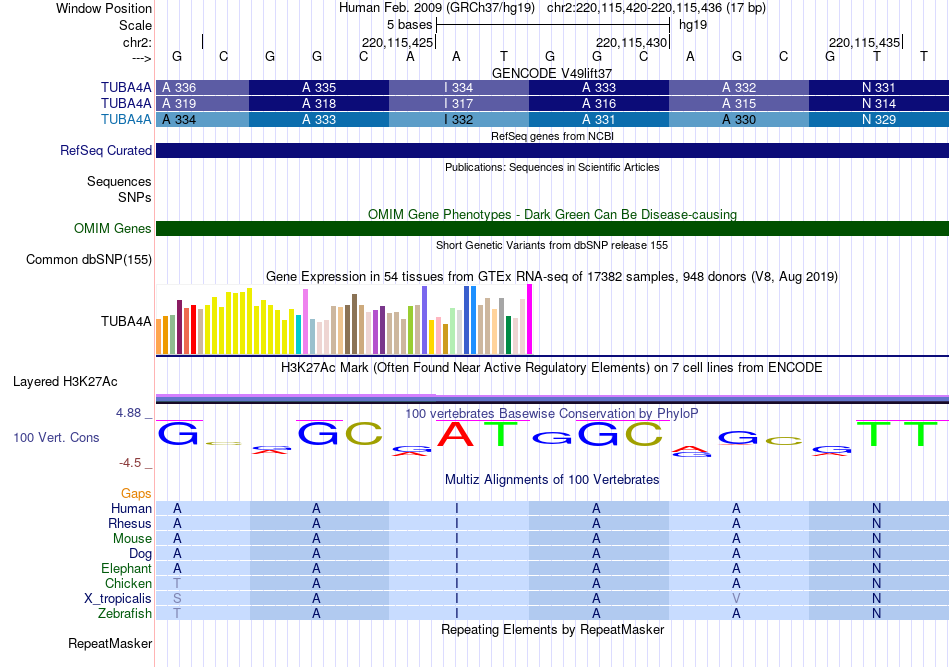Click the Scale label

tap(135, 25)
